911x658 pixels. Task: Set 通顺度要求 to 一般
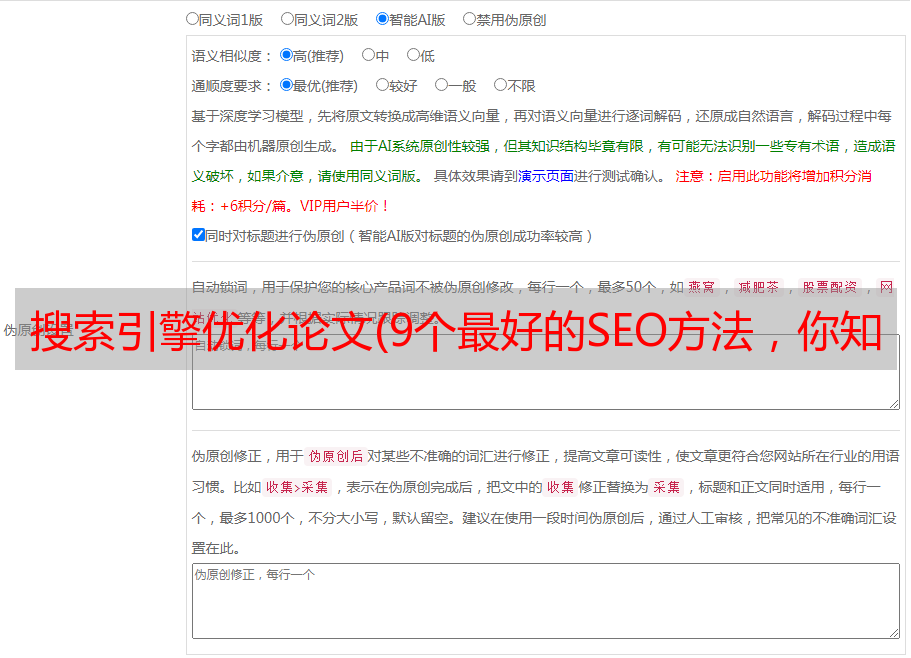(x=442, y=85)
